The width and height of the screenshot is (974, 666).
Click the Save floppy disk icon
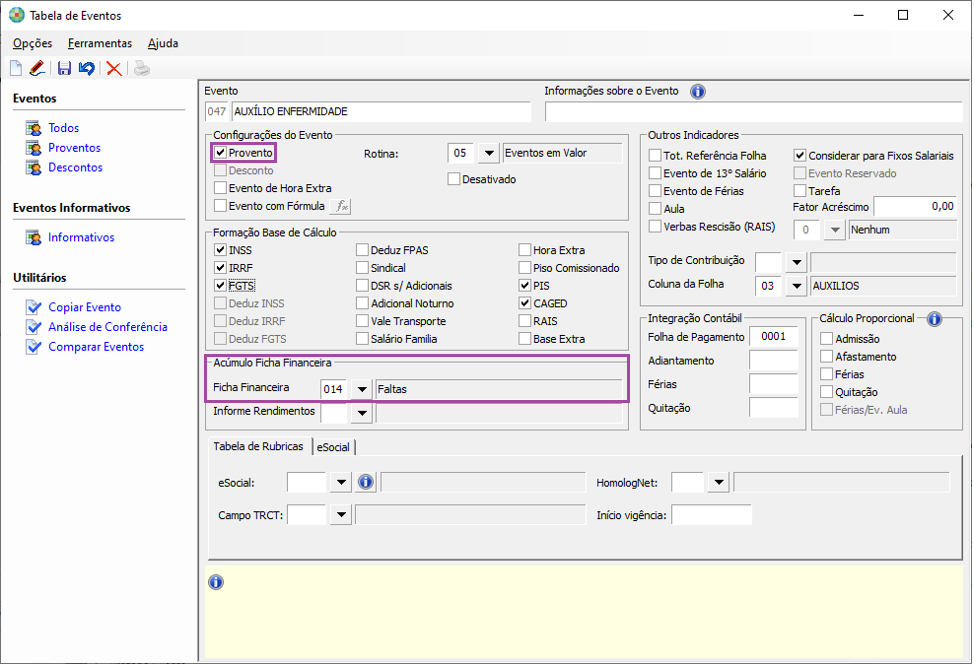point(65,68)
